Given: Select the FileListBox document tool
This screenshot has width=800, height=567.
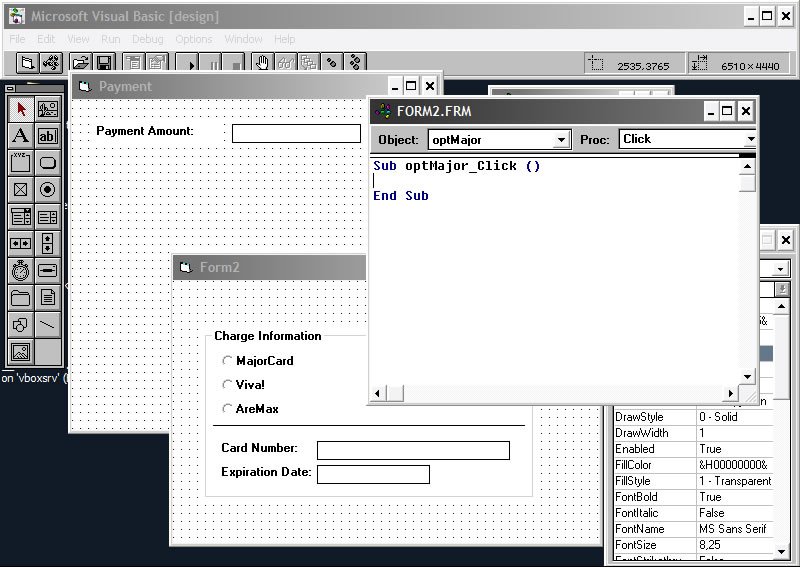Looking at the screenshot, I should [48, 298].
